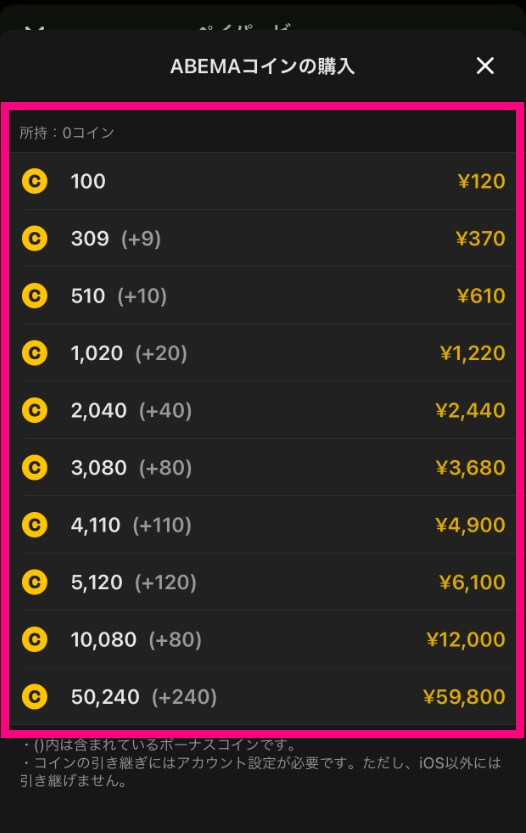Tap the ¥4,900 price label
526x833 pixels.
[470, 525]
